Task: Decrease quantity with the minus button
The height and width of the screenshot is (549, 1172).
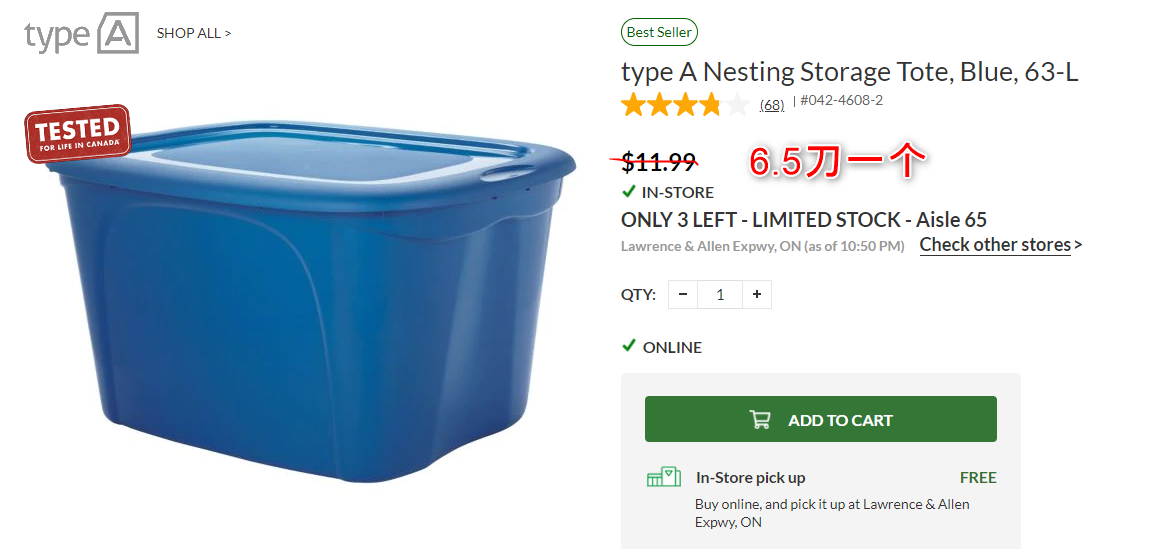Action: pyautogui.click(x=683, y=294)
